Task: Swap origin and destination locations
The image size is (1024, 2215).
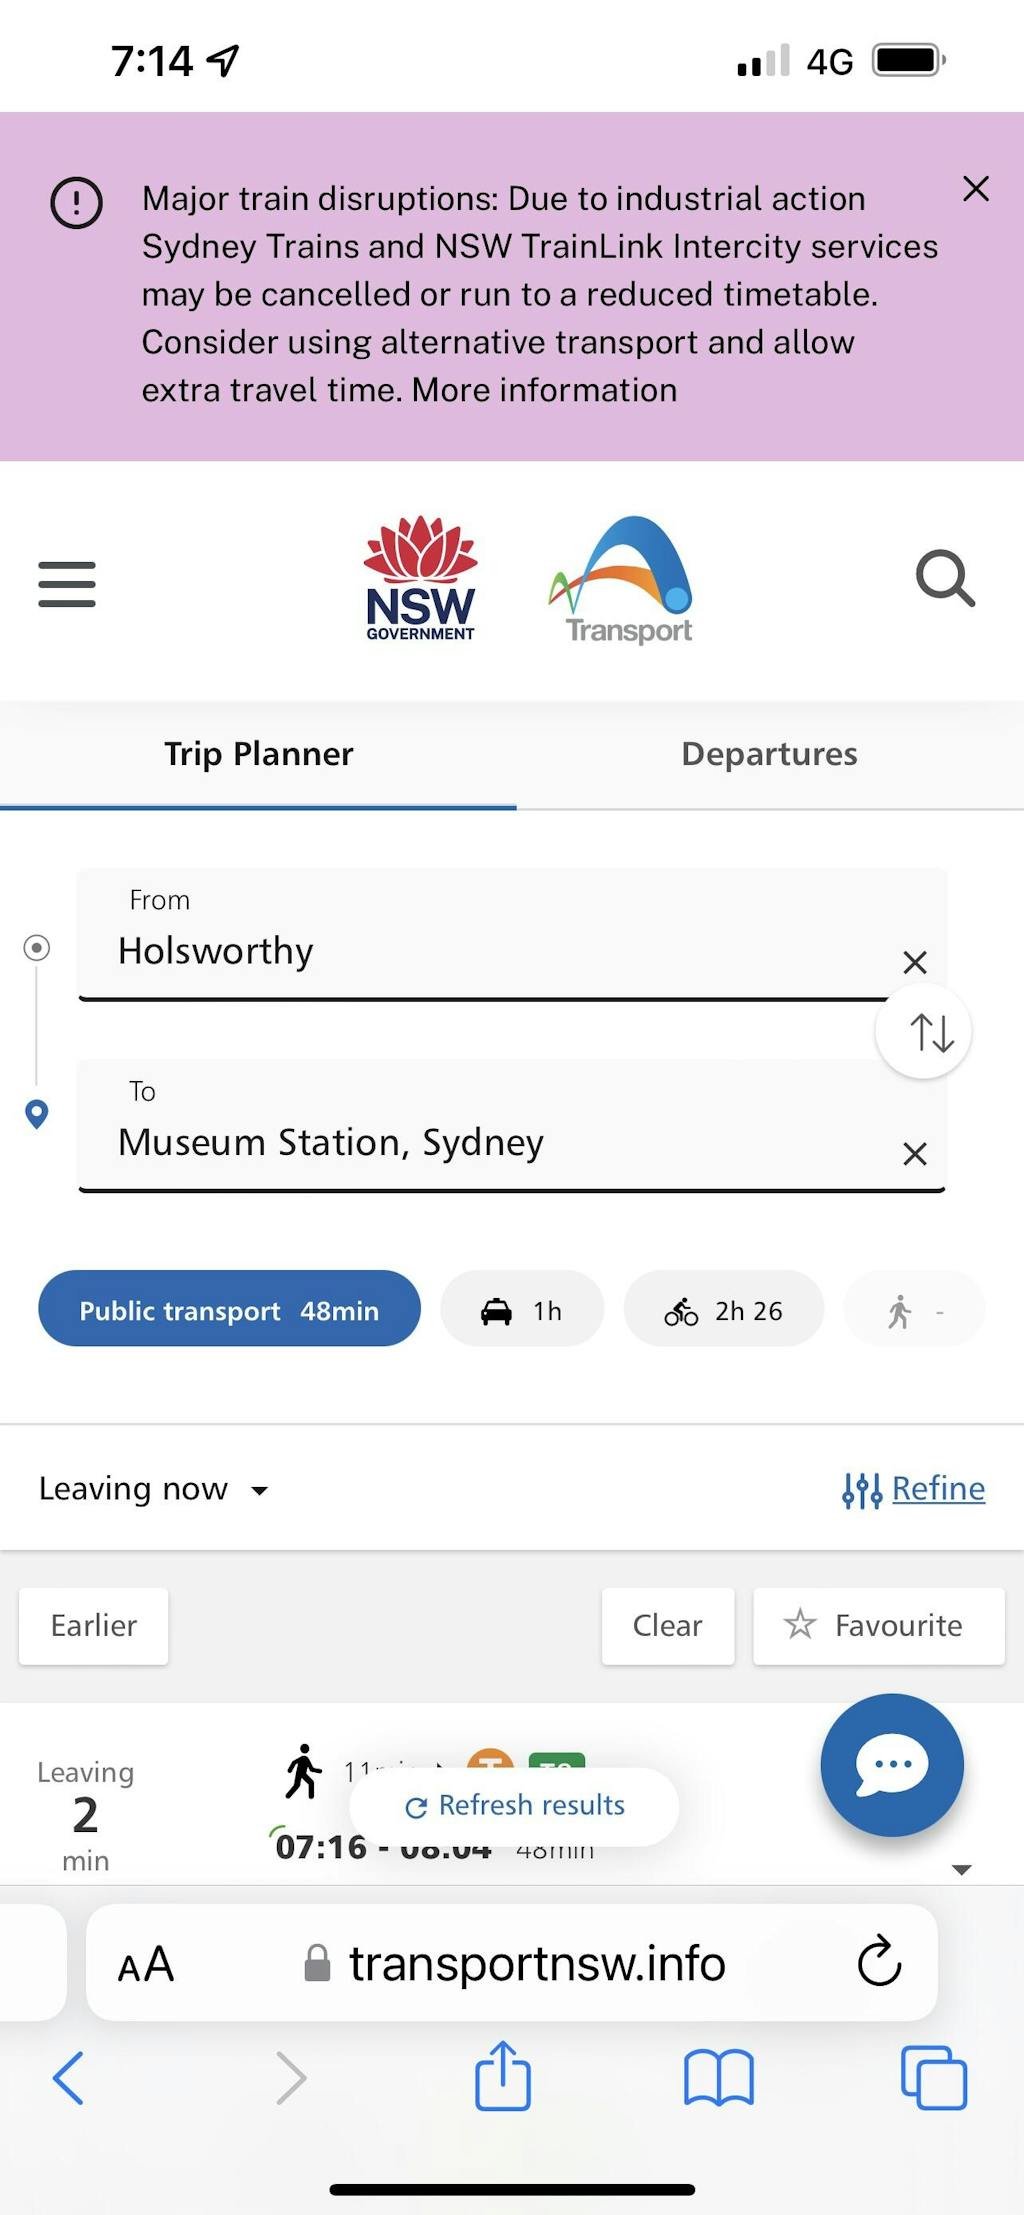Action: point(923,1032)
